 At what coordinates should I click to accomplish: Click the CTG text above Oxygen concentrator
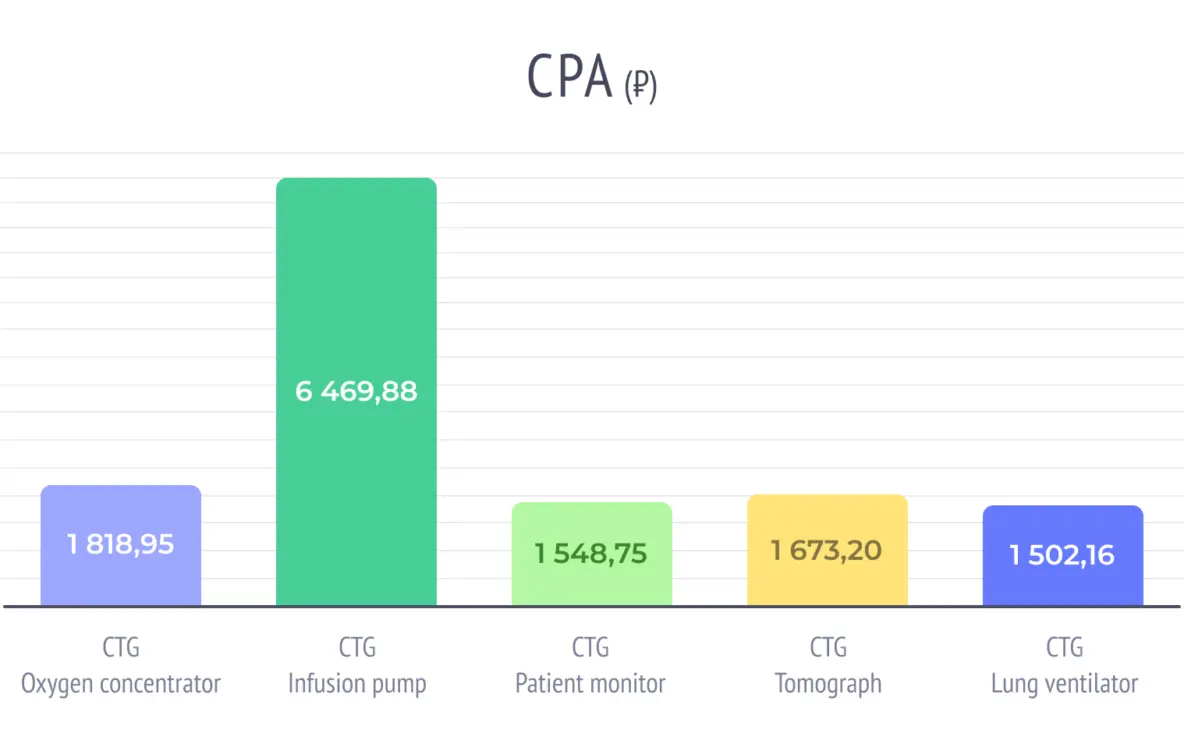pos(121,648)
